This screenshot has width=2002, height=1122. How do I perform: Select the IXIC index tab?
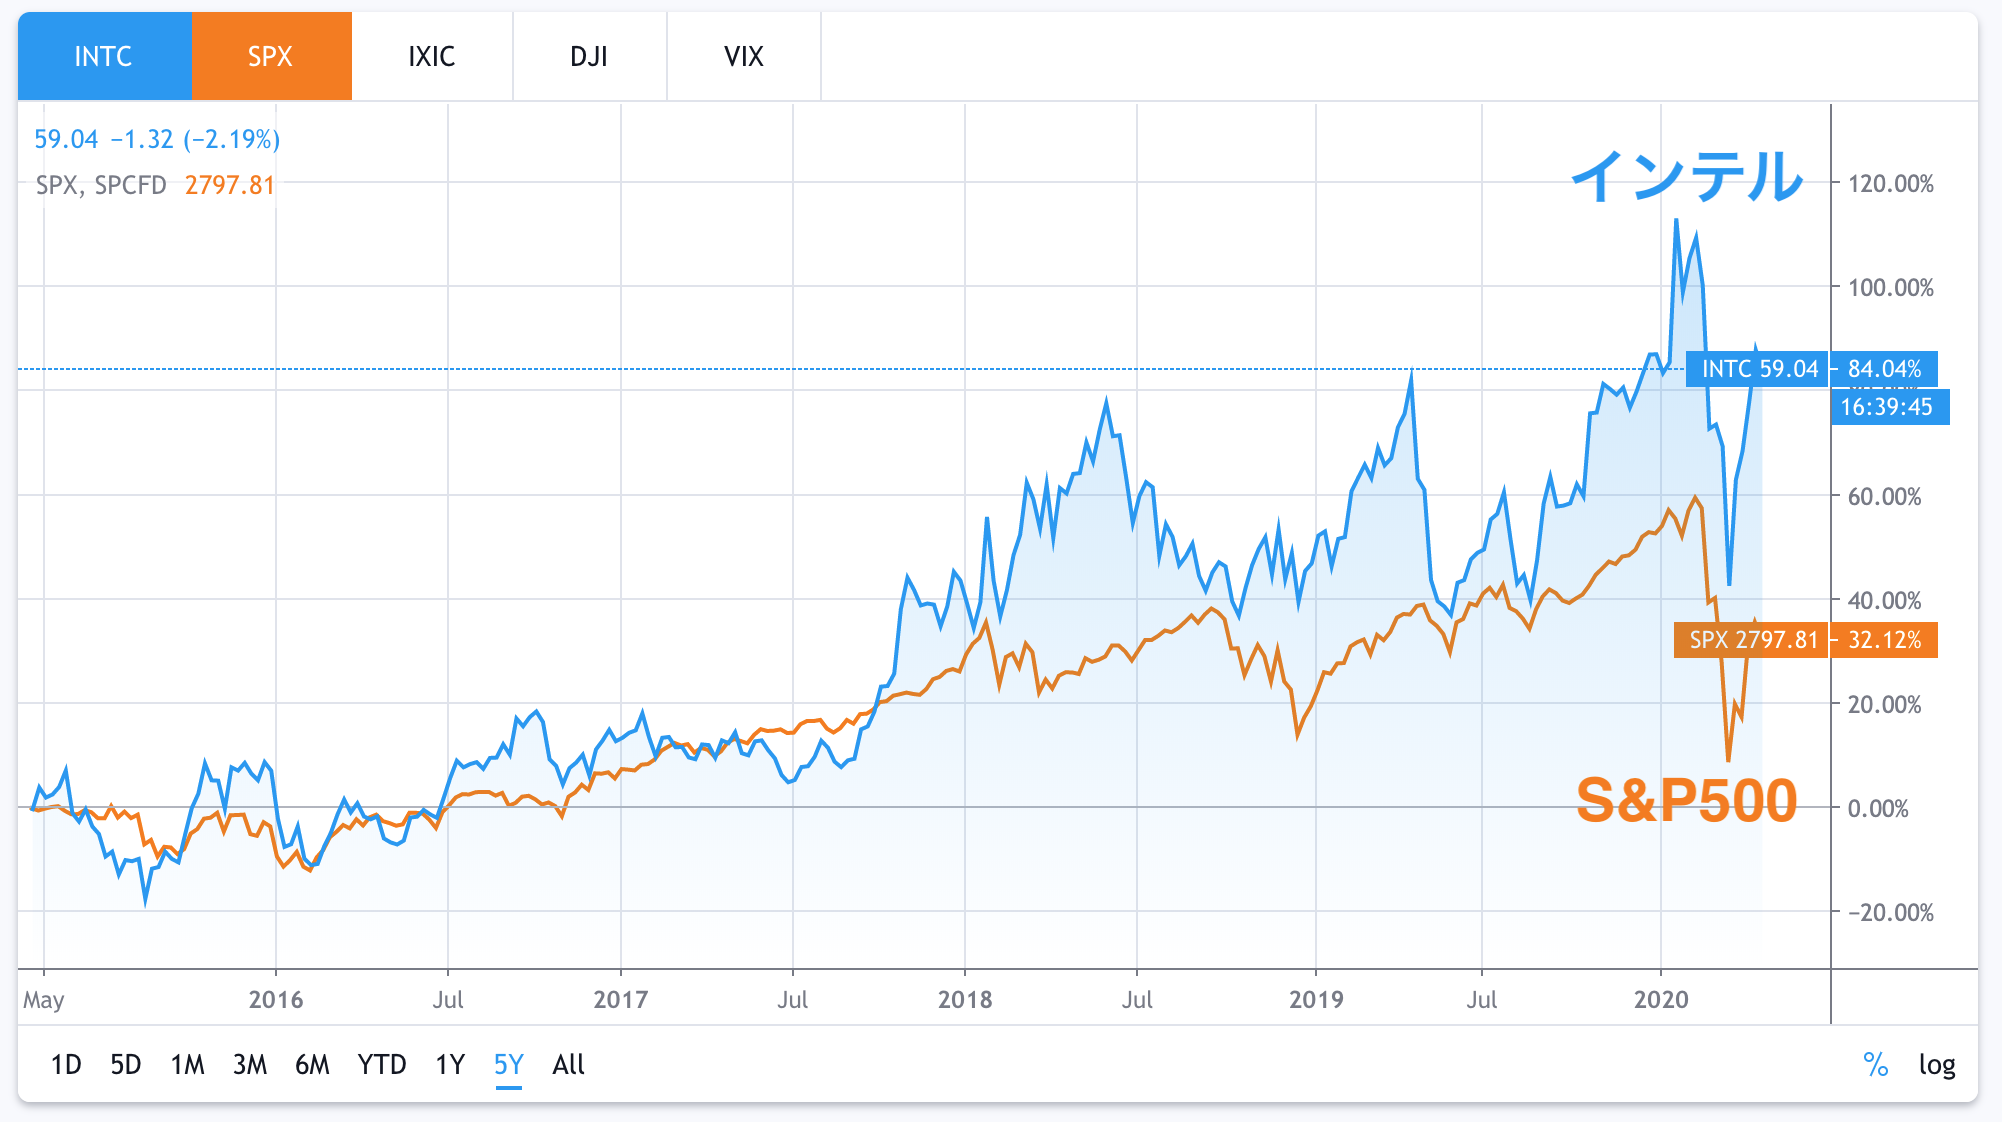pyautogui.click(x=432, y=56)
